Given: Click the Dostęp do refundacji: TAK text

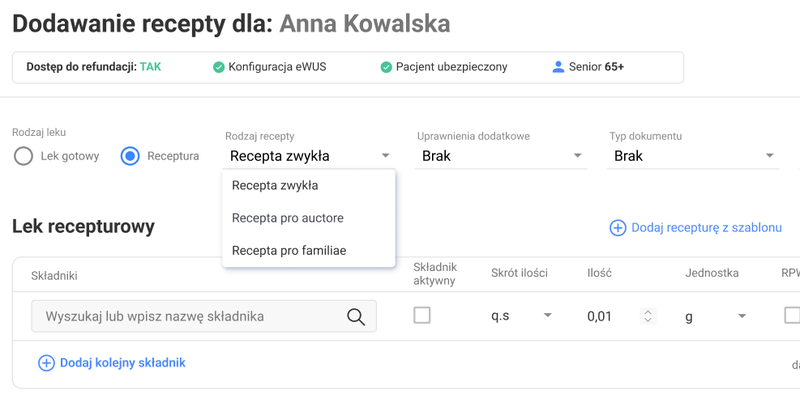Looking at the screenshot, I should pyautogui.click(x=94, y=67).
